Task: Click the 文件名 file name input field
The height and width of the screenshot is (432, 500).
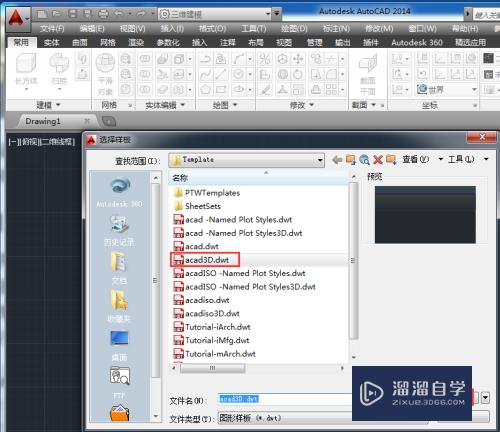Action: 285,399
